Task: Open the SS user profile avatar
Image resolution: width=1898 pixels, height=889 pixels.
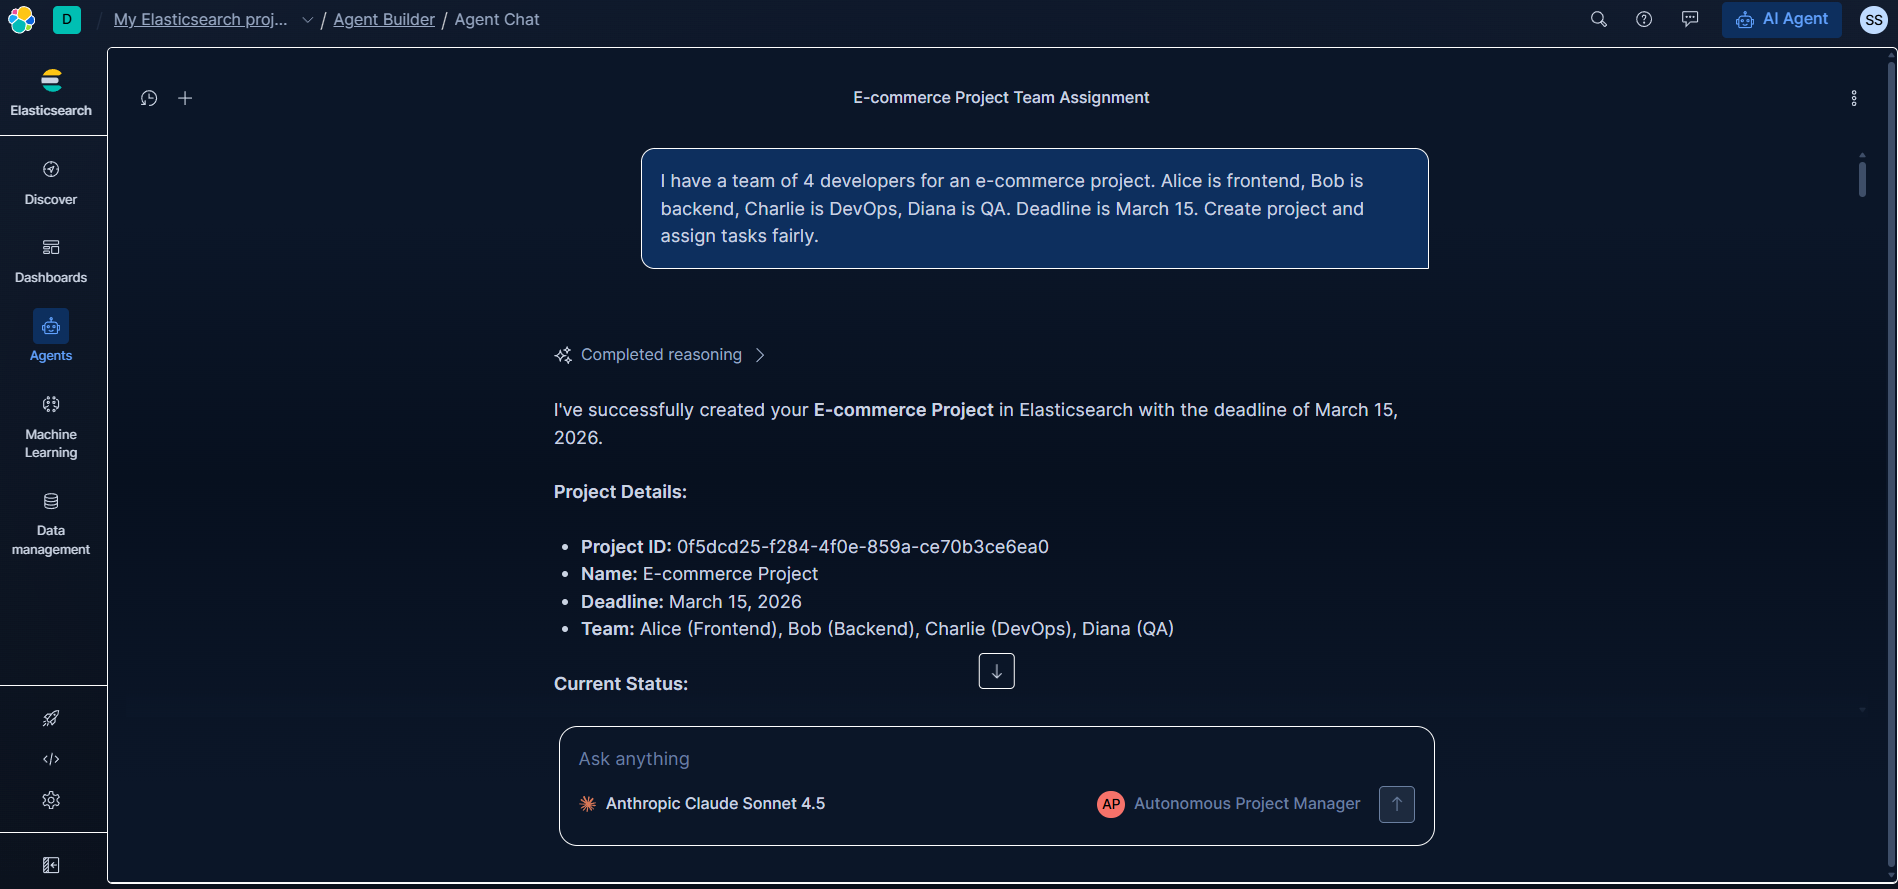Action: coord(1873,20)
